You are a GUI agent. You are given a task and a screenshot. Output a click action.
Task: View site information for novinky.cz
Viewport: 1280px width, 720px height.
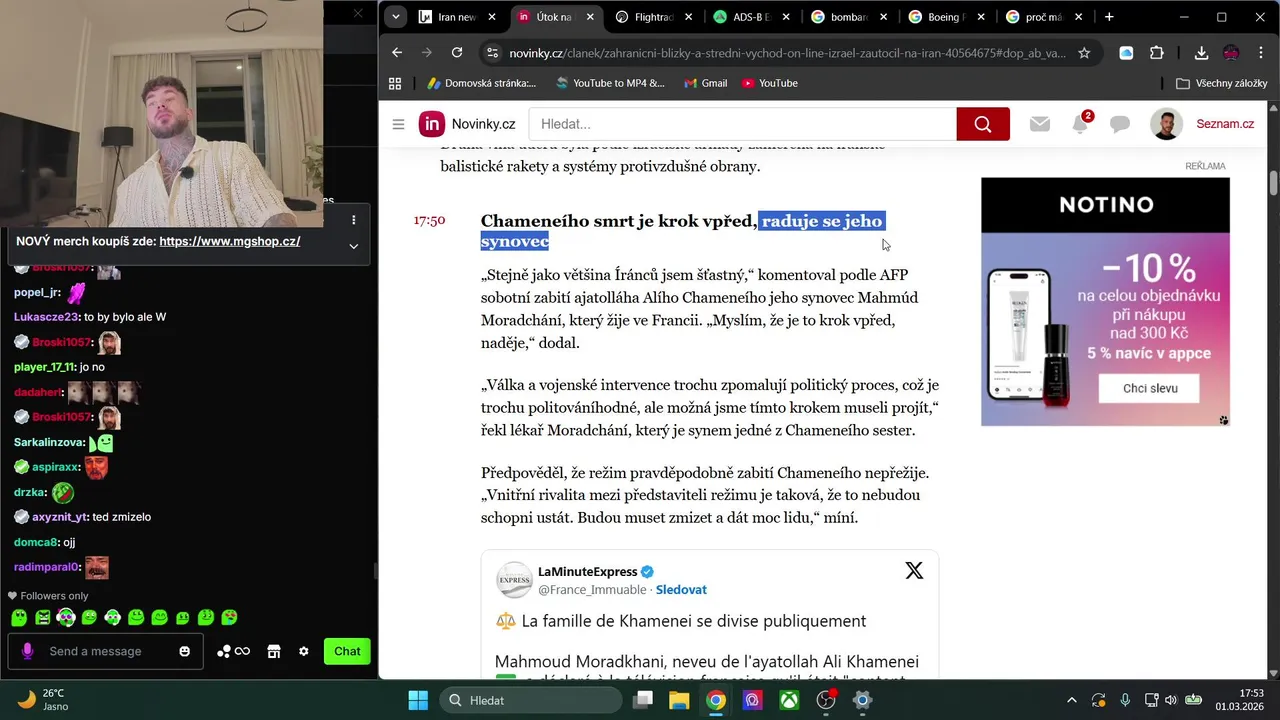(x=490, y=53)
